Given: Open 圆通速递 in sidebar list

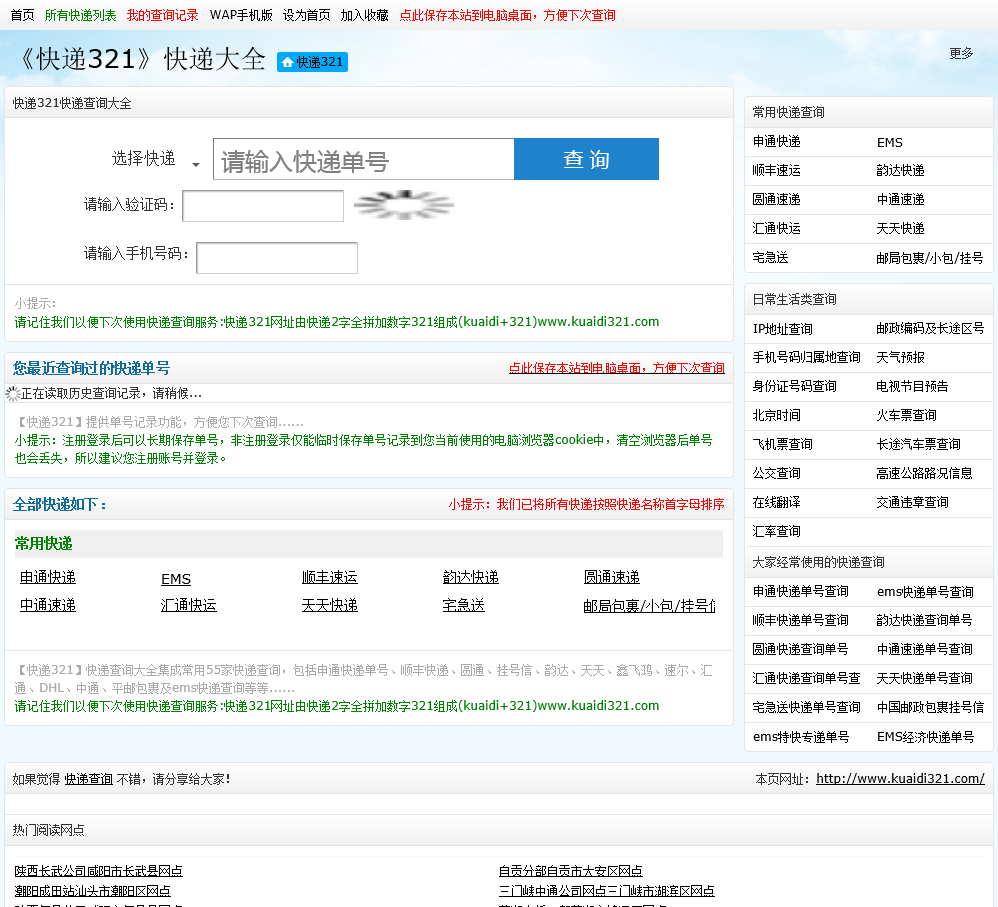Looking at the screenshot, I should pos(777,199).
